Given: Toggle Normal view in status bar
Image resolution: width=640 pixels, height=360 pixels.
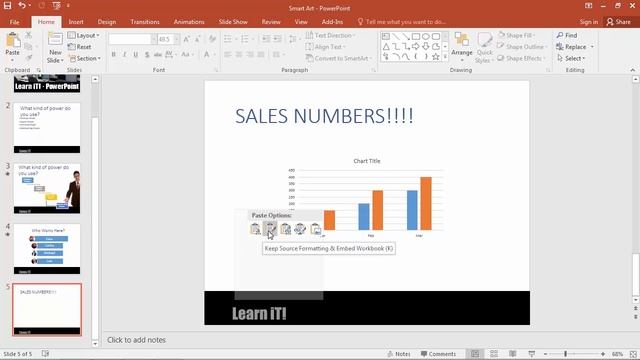Looking at the screenshot, I should (475, 354).
